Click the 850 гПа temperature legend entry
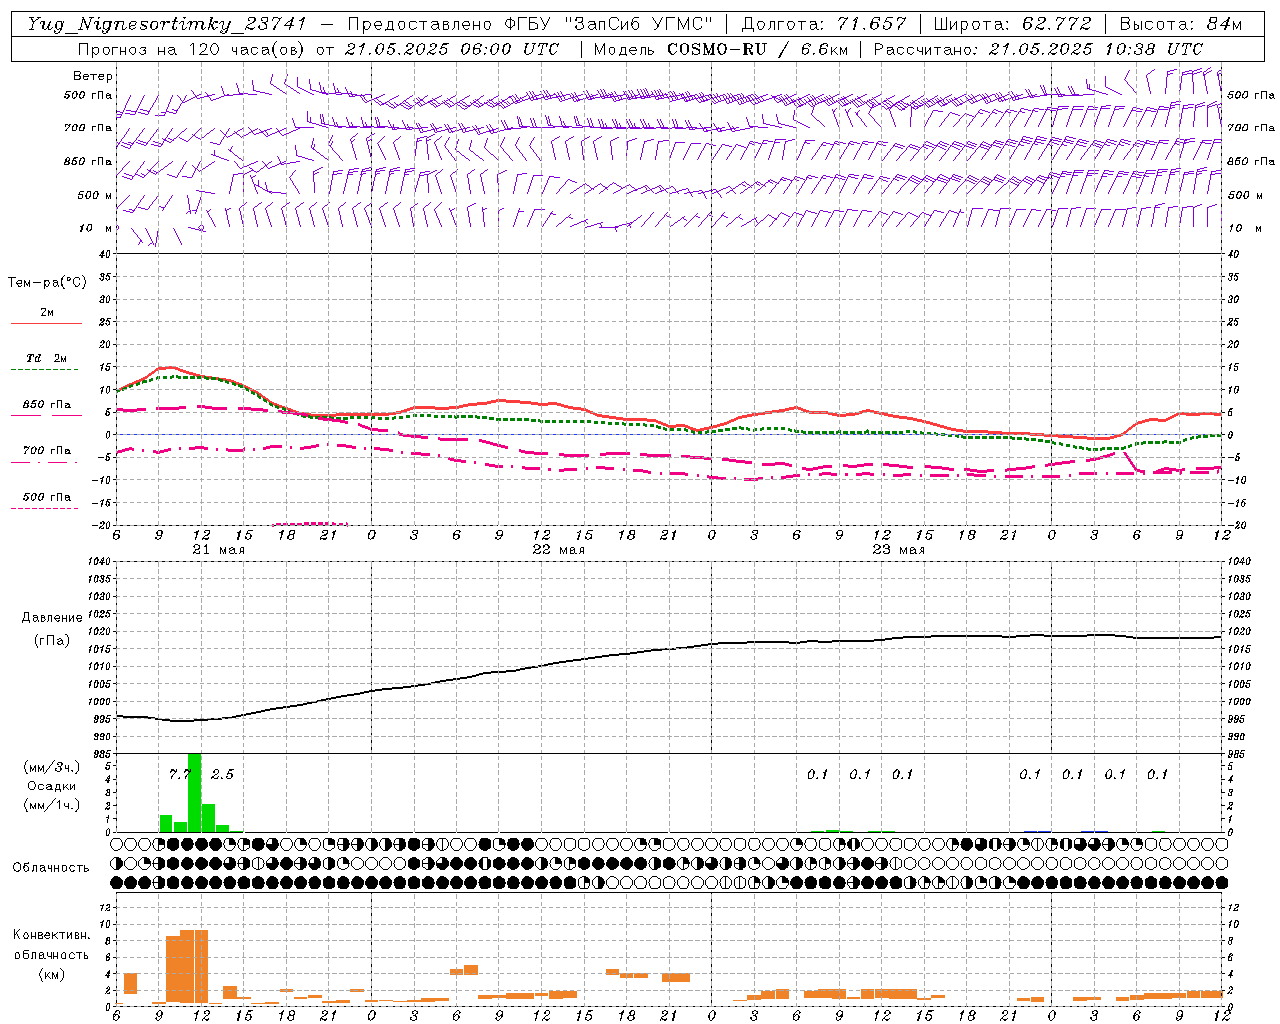This screenshot has height=1024, width=1280. pos(47,409)
